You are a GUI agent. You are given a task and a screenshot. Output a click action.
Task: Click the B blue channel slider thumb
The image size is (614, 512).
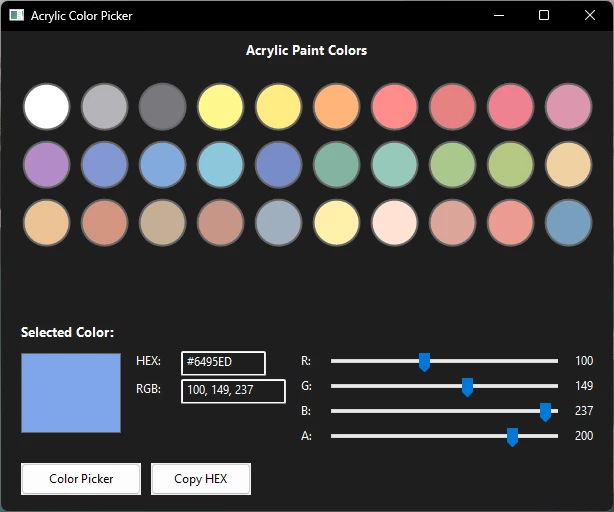coord(545,411)
